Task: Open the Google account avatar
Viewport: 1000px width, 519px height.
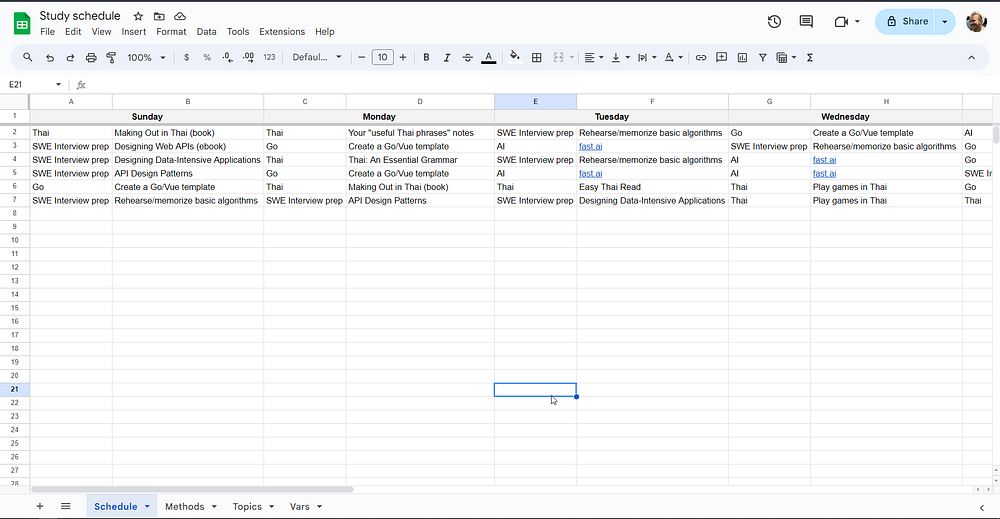Action: click(x=976, y=22)
